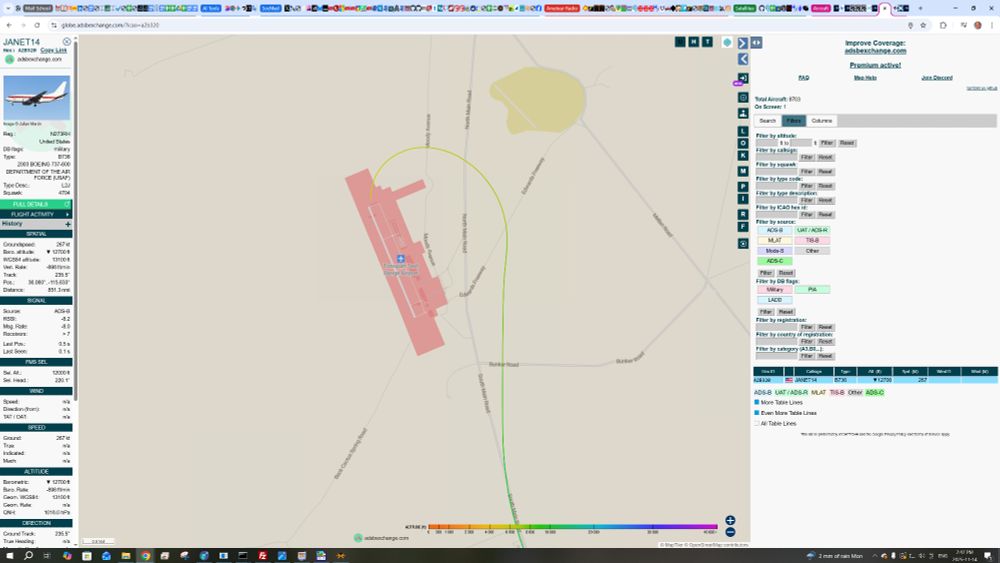Click the squawk filter input field
This screenshot has width=1000, height=563.
point(776,172)
